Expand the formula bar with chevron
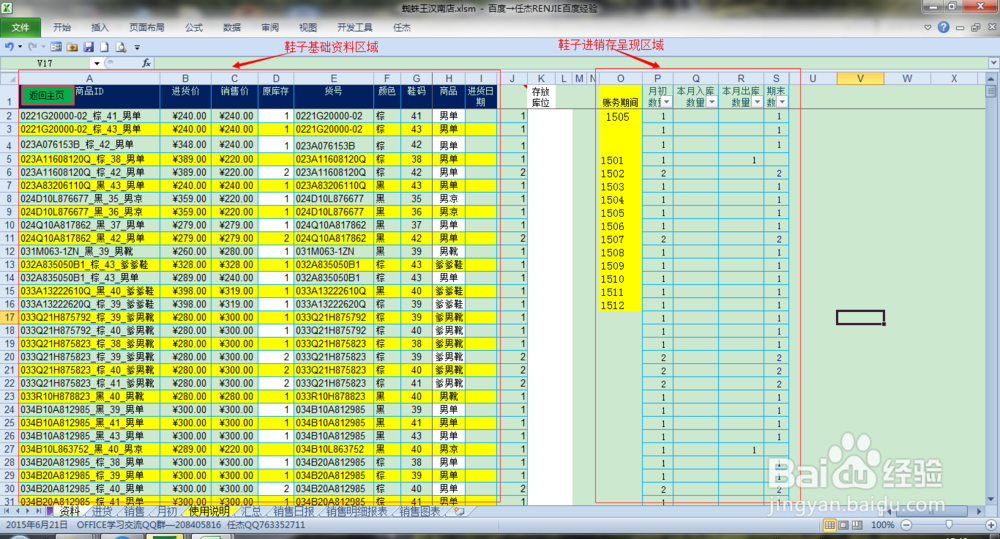The height and width of the screenshot is (539, 1000). coord(994,63)
